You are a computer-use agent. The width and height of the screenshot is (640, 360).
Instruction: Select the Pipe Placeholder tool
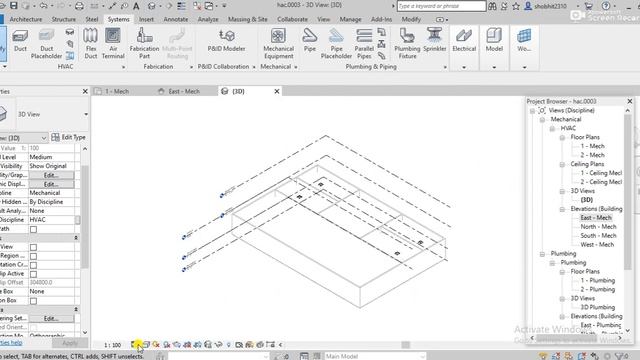pos(336,44)
